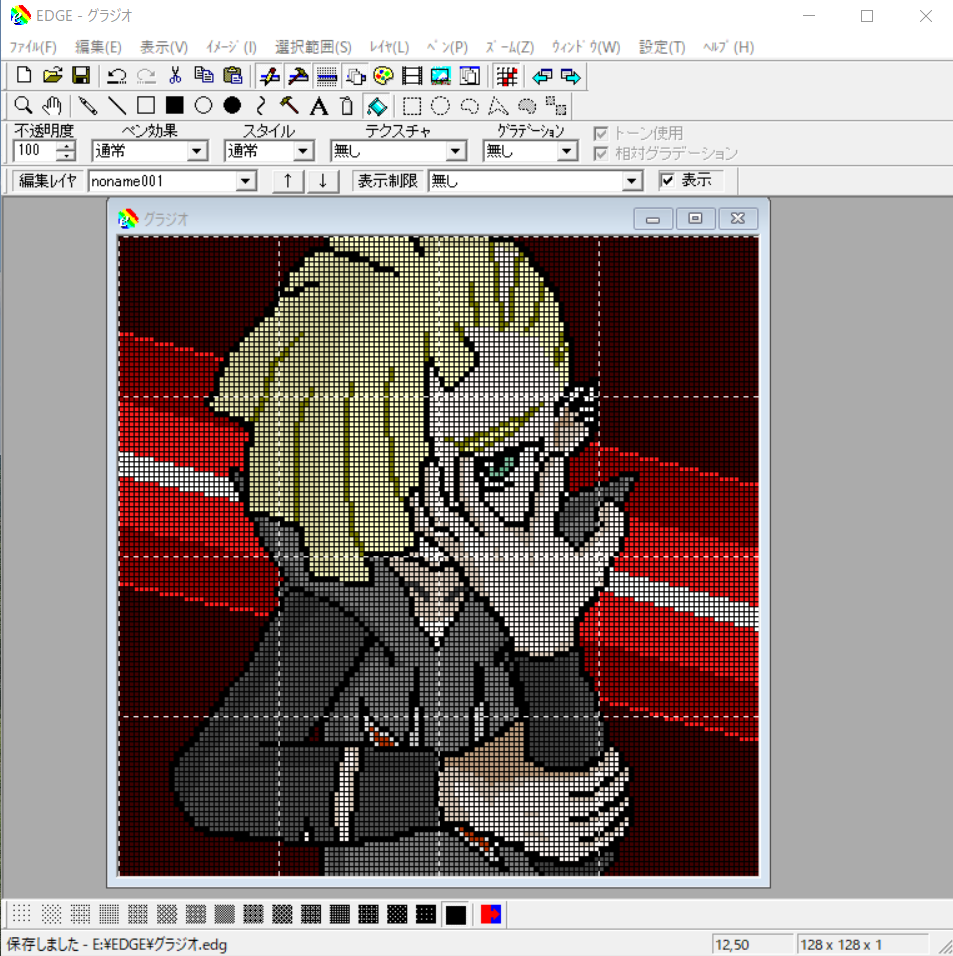
Task: Select the empty ellipse tool
Action: pos(204,106)
